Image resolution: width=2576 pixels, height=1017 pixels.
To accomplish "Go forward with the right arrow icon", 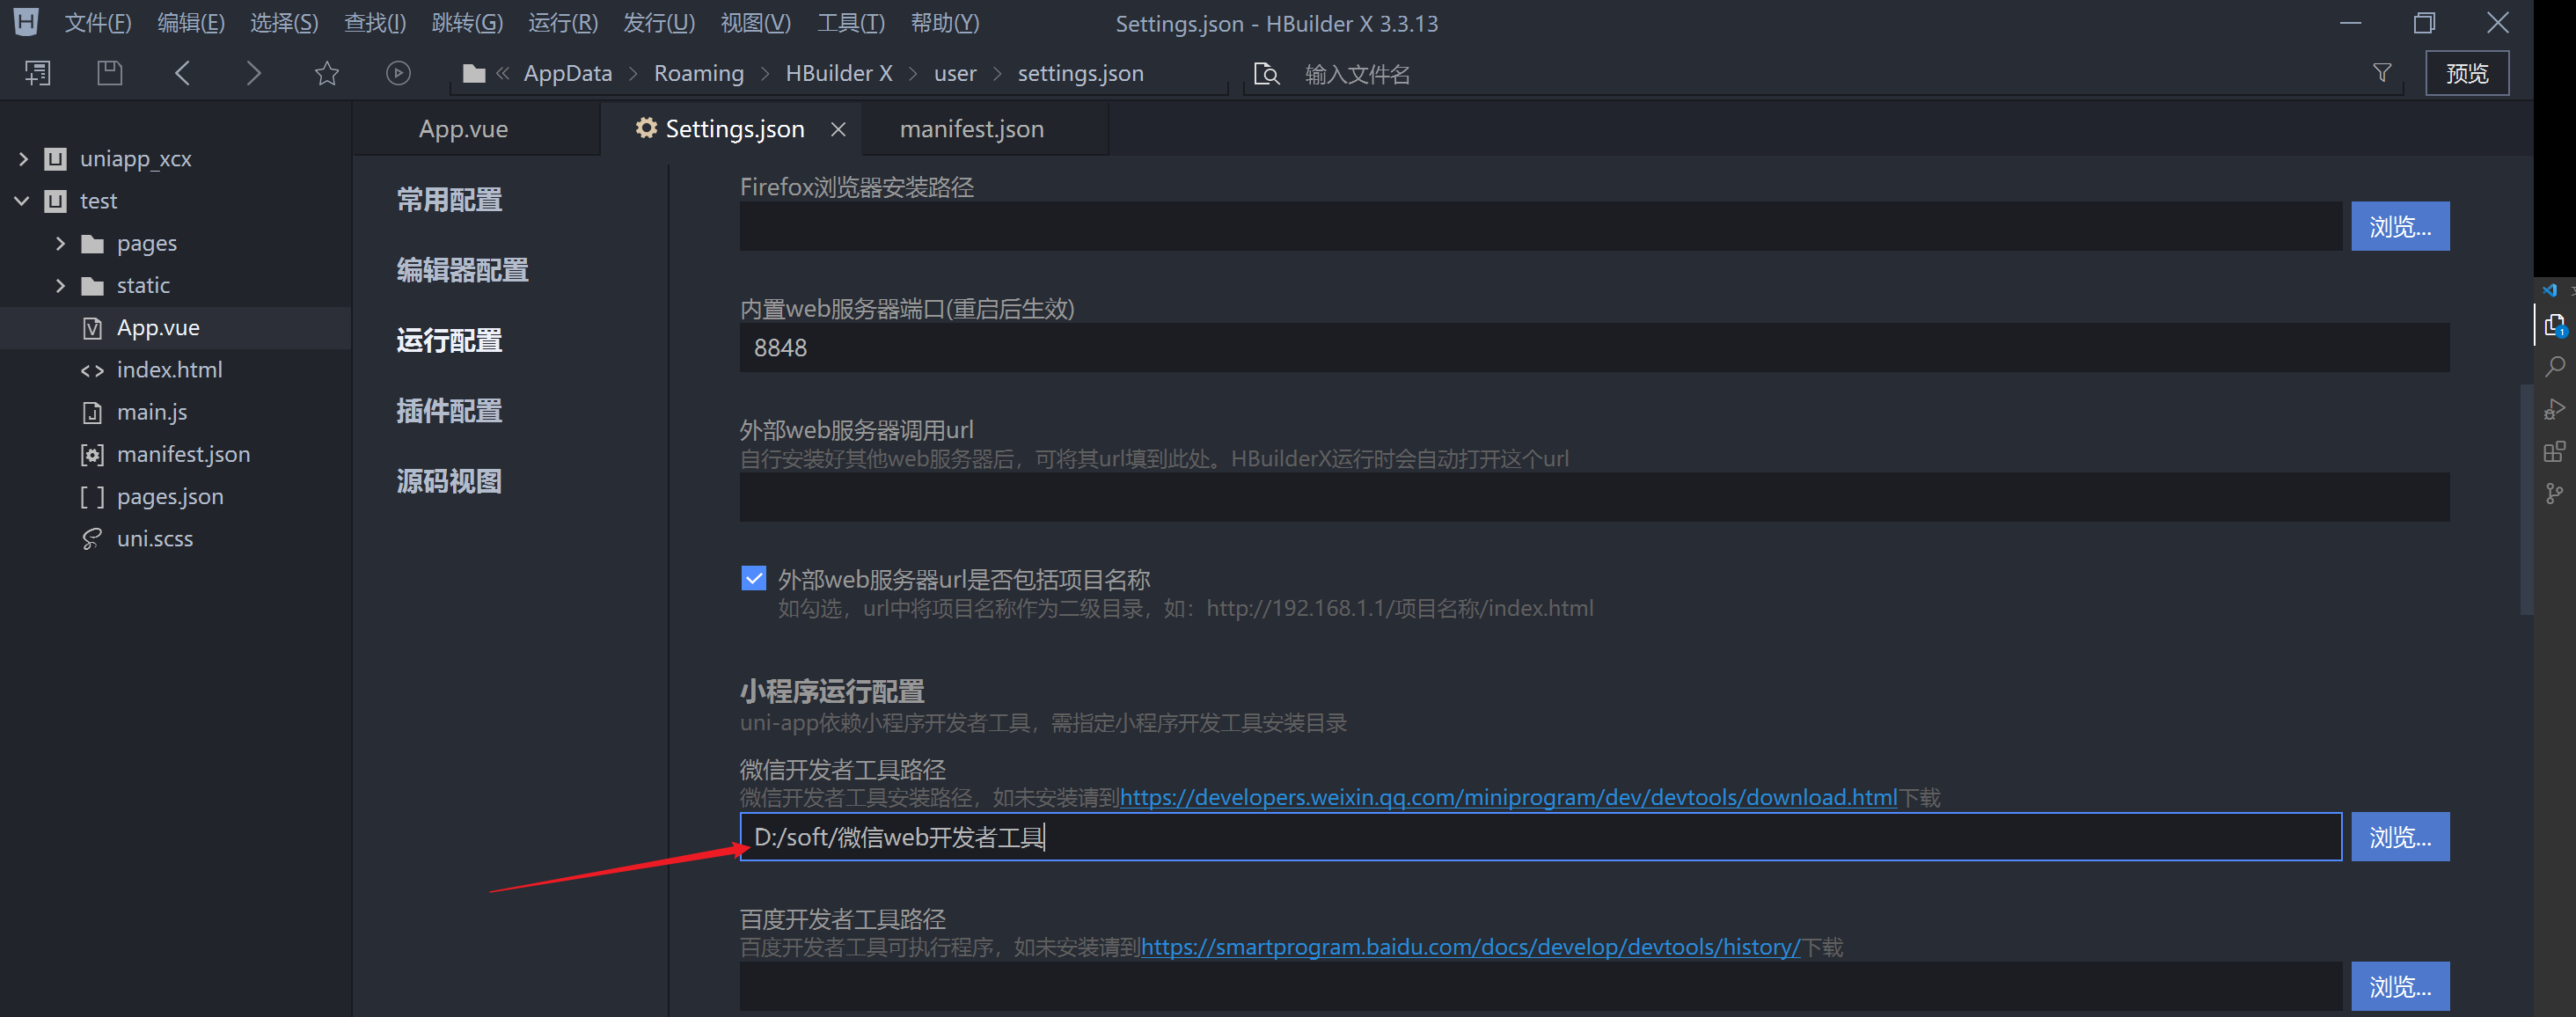I will click(254, 73).
